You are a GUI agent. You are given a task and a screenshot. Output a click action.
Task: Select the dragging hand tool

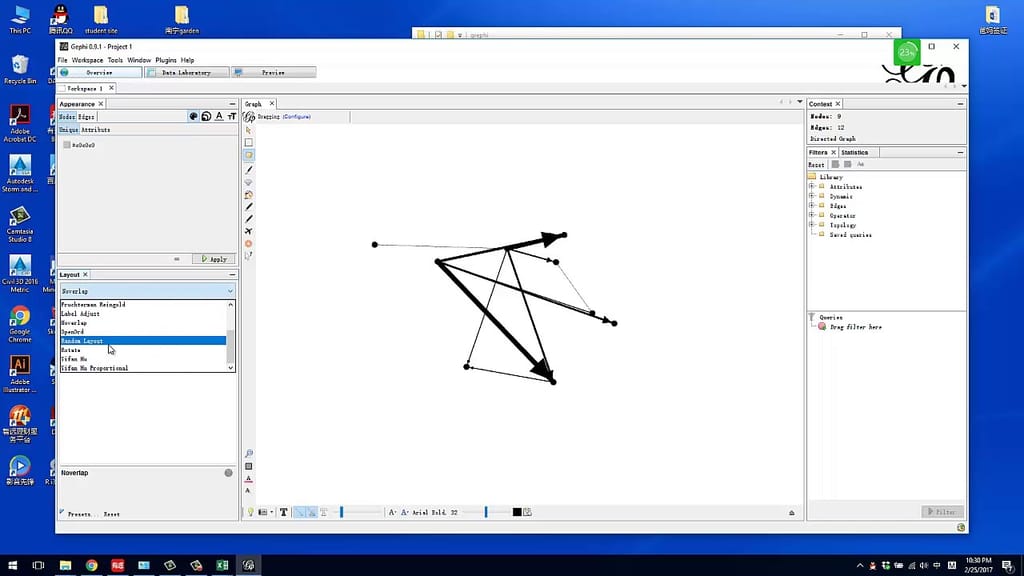pyautogui.click(x=248, y=155)
